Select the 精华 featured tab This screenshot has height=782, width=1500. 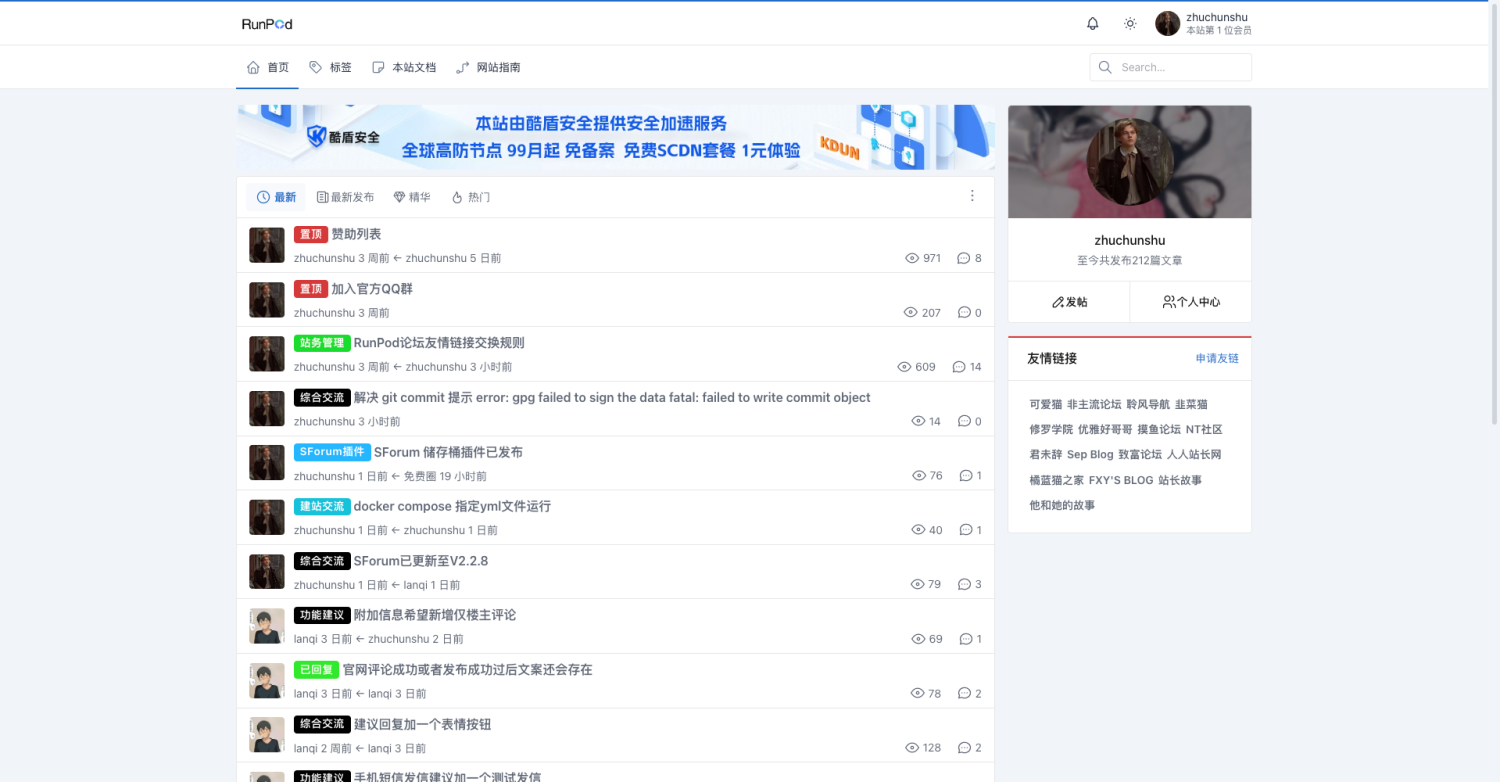point(412,197)
